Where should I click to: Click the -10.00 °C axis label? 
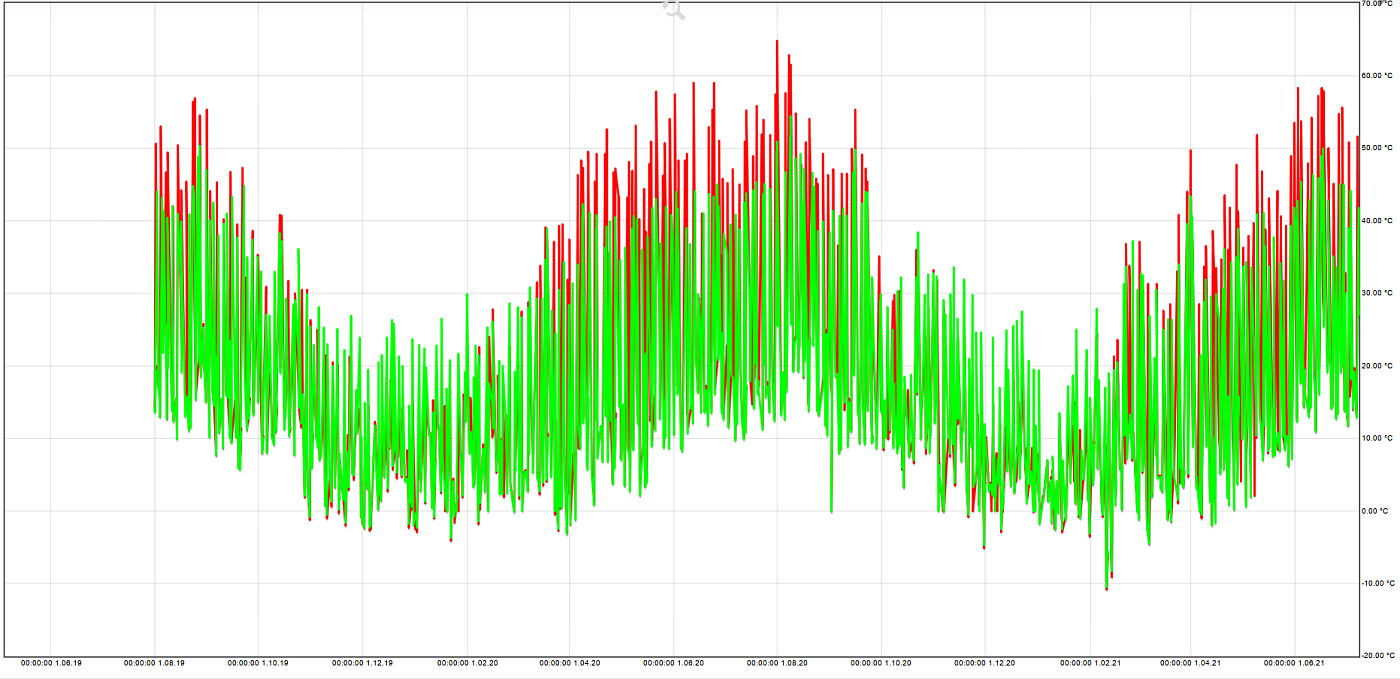point(1377,583)
